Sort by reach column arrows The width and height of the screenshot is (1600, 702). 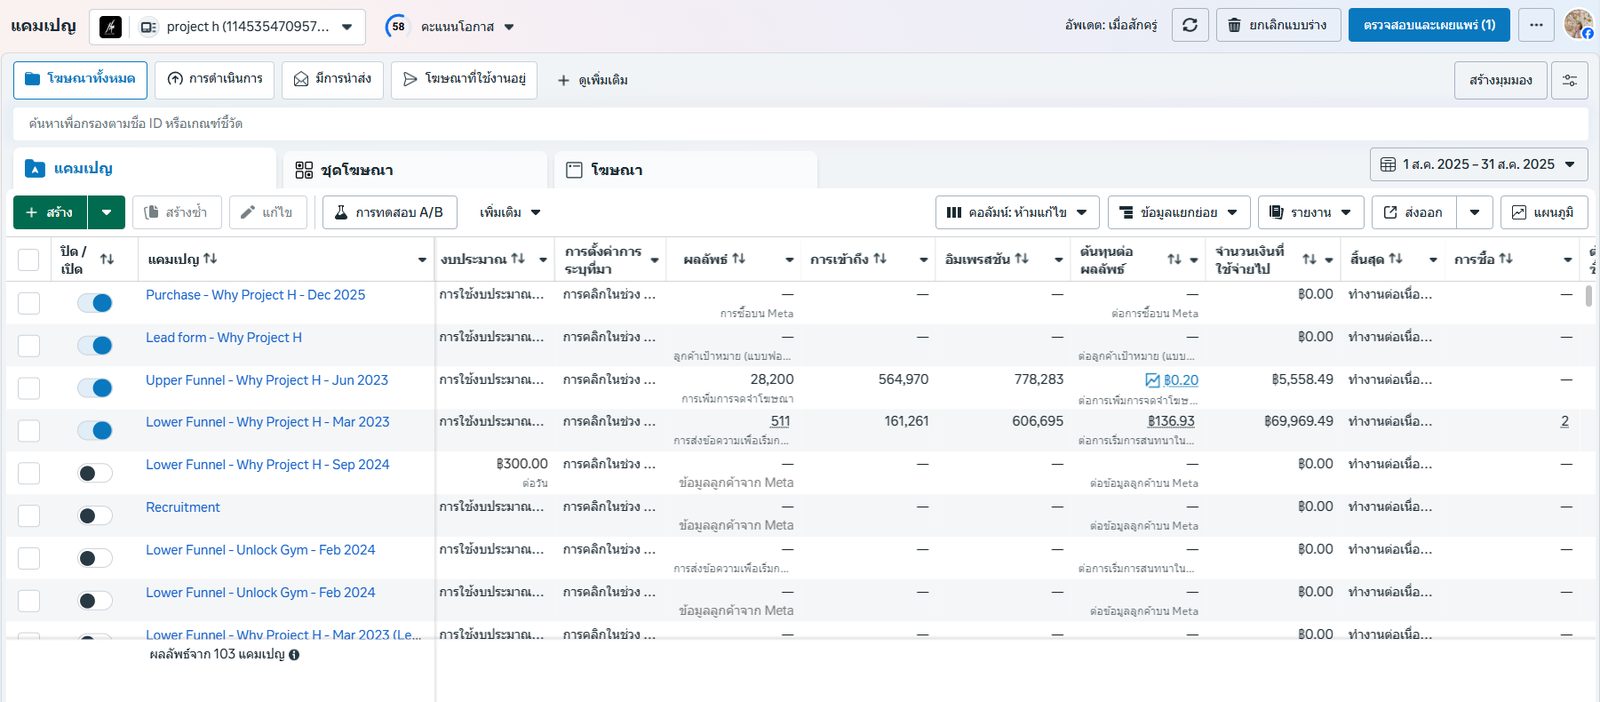coord(880,258)
